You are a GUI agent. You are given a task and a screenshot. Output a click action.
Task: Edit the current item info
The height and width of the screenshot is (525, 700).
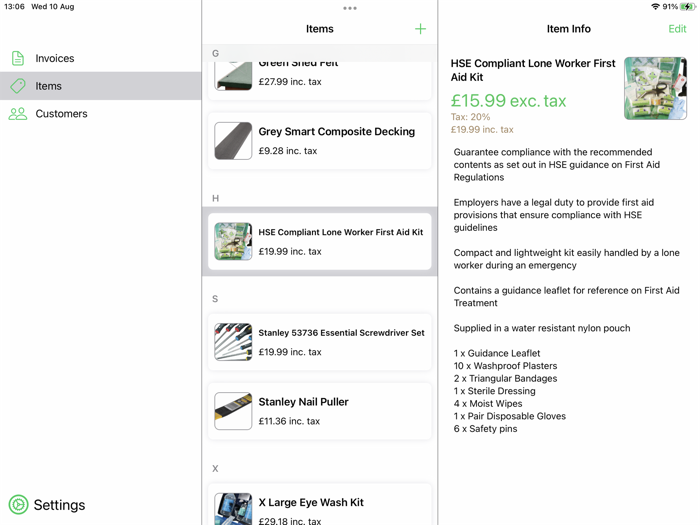pyautogui.click(x=677, y=29)
